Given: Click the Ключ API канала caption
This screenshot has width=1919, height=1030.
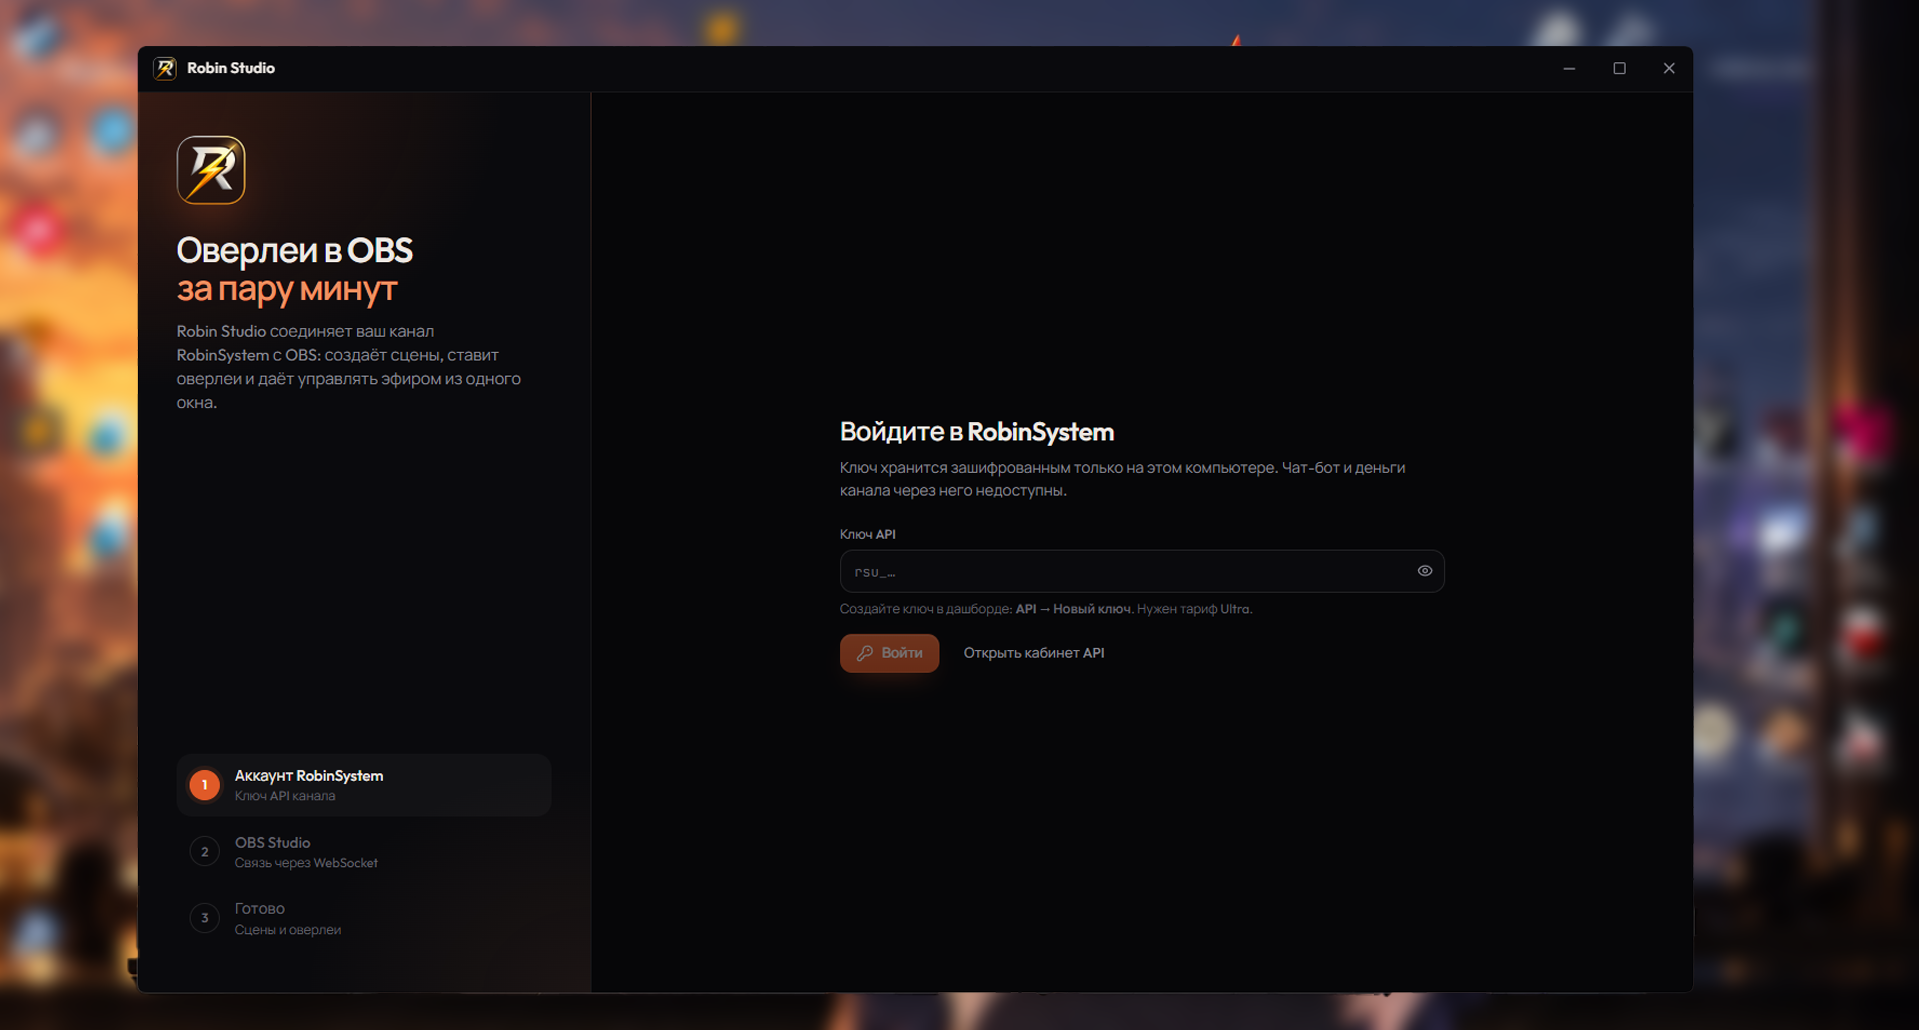Looking at the screenshot, I should click(x=285, y=796).
